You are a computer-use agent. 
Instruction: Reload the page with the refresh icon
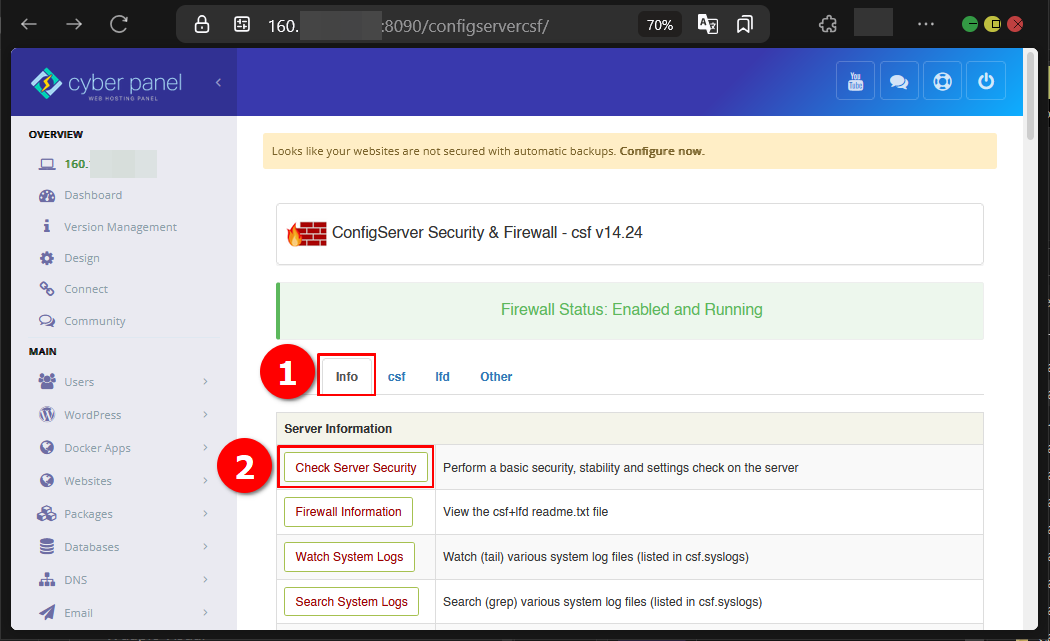point(119,25)
